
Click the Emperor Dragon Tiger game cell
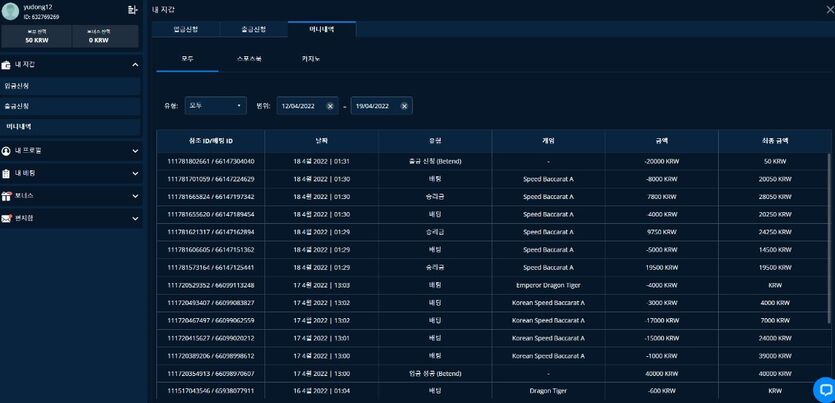coord(548,285)
